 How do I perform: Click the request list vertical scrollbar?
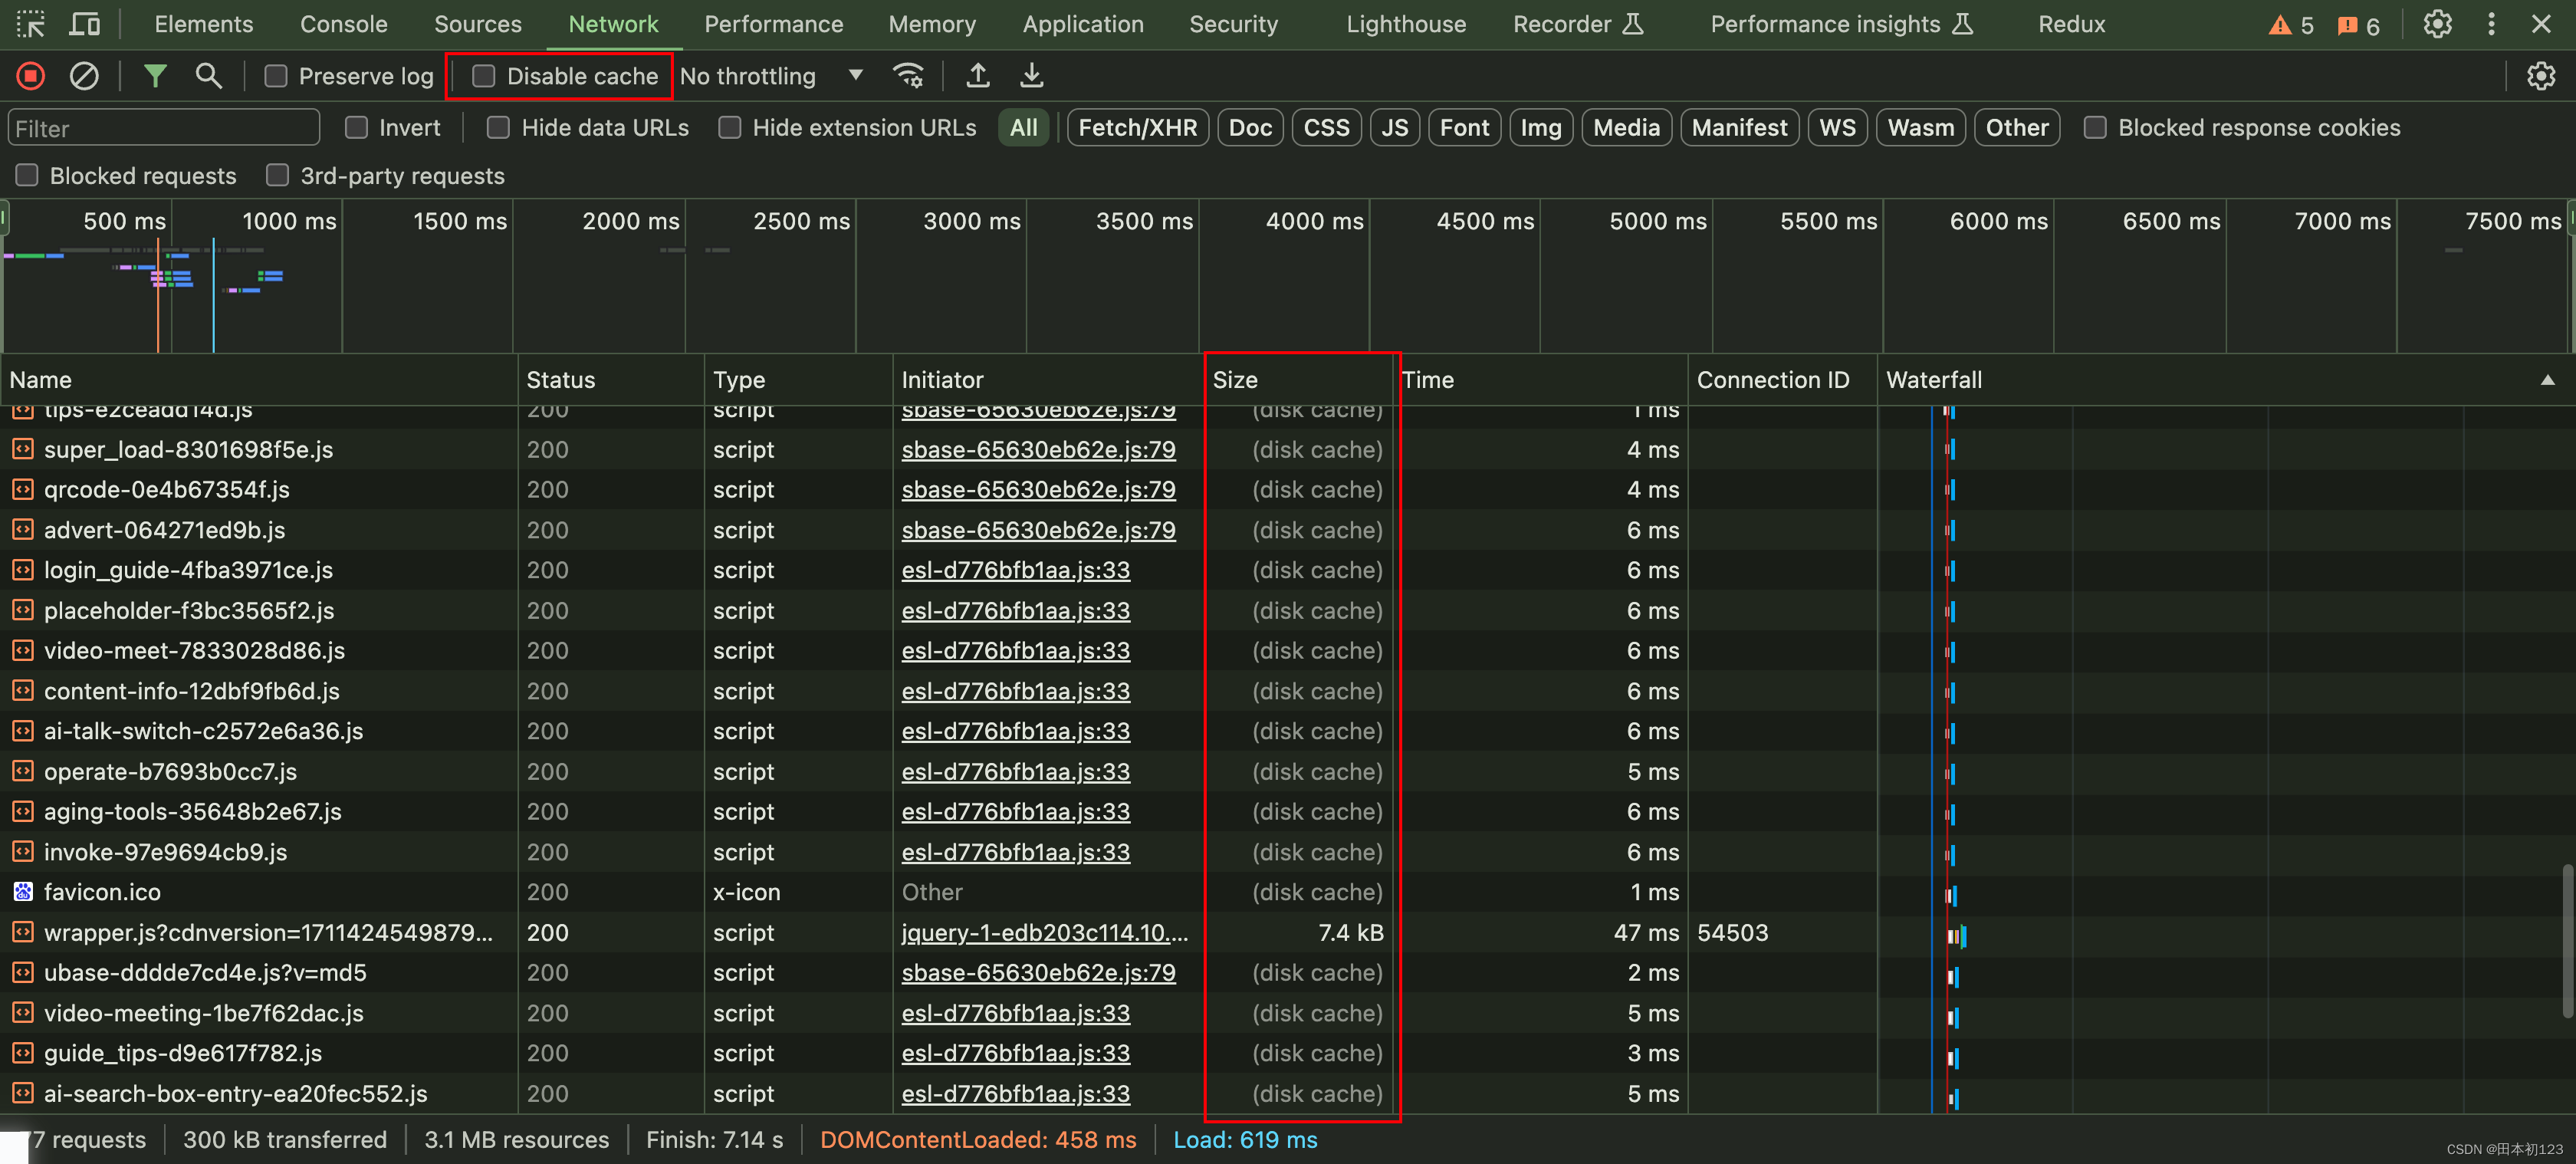[2568, 940]
